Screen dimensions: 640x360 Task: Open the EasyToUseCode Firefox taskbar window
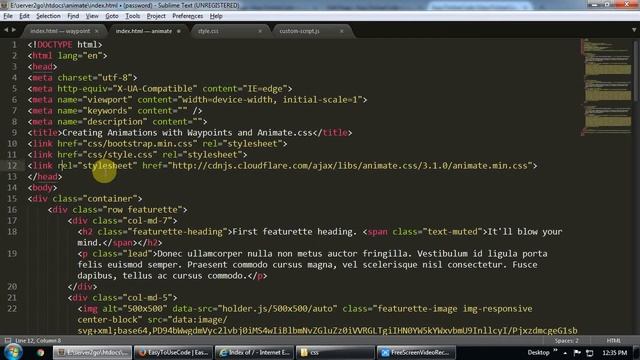point(174,353)
